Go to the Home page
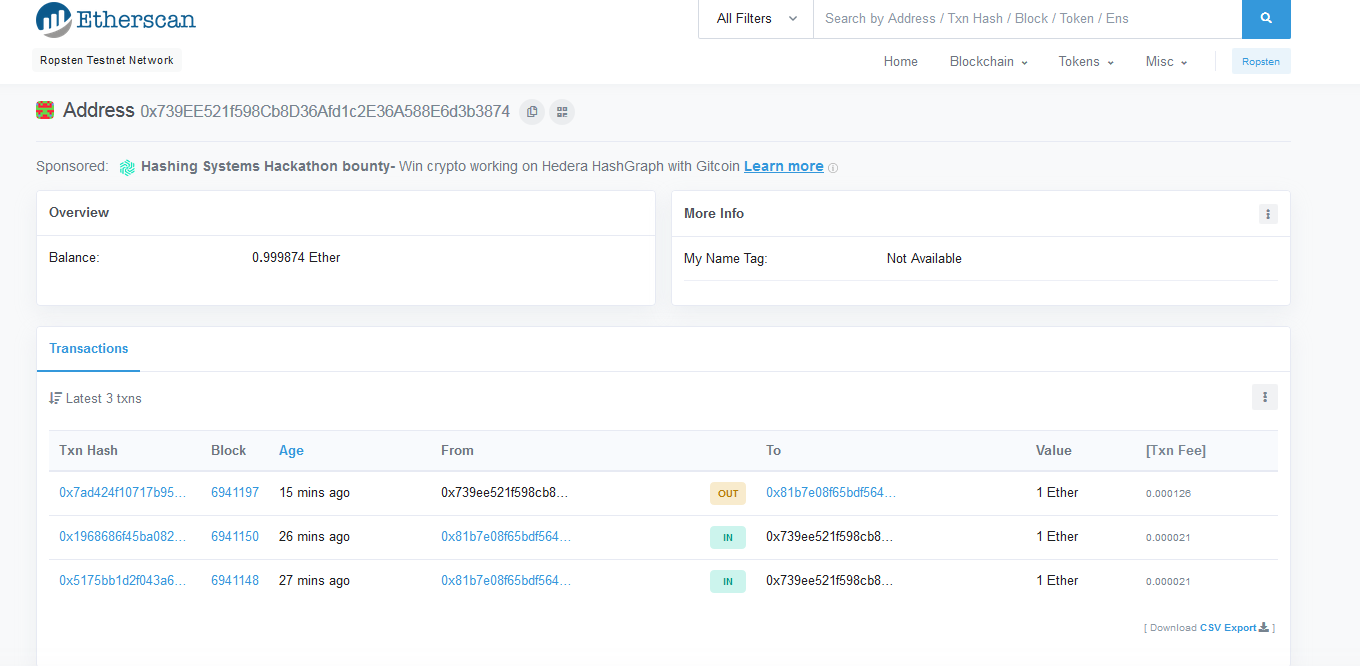Image resolution: width=1360 pixels, height=666 pixels. pyautogui.click(x=901, y=62)
